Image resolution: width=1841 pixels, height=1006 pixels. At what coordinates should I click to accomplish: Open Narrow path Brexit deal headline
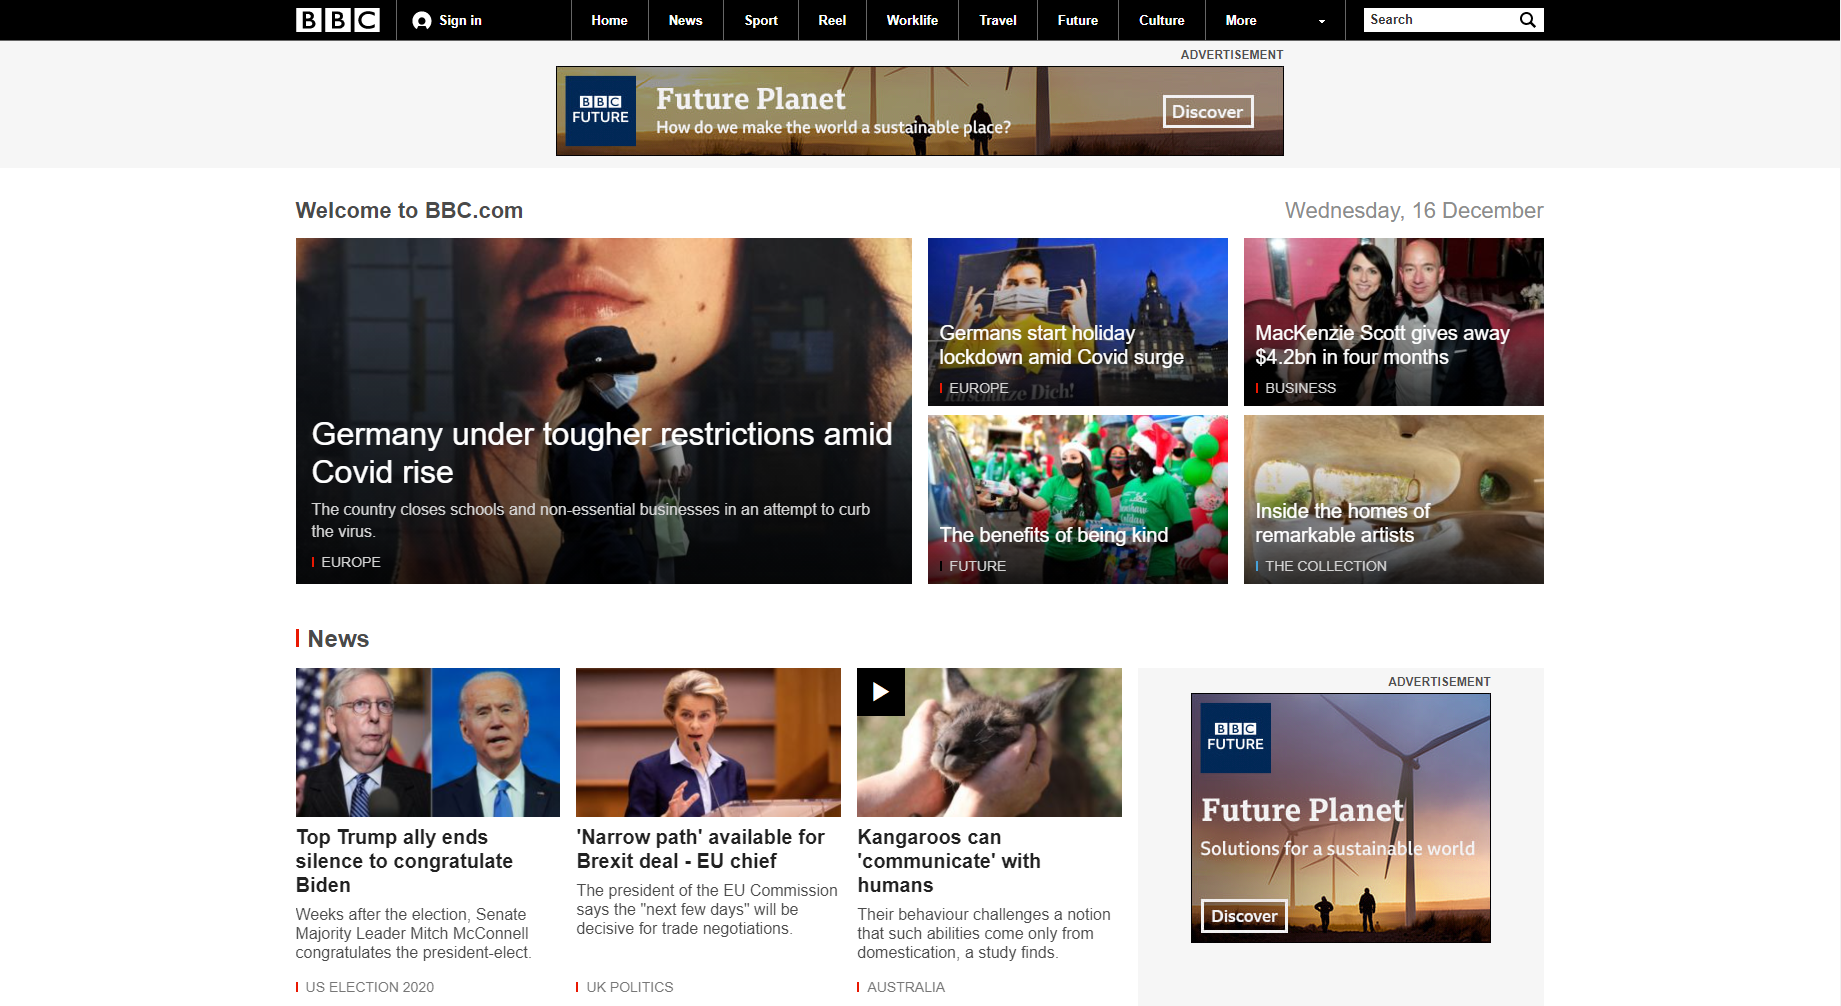[x=700, y=849]
